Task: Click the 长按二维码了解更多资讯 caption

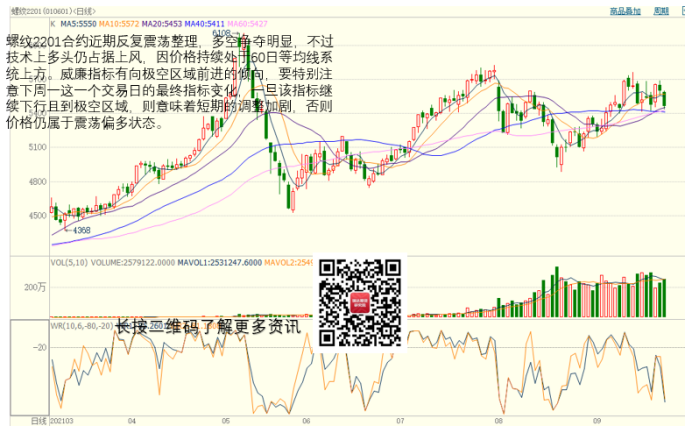Action: point(206,326)
